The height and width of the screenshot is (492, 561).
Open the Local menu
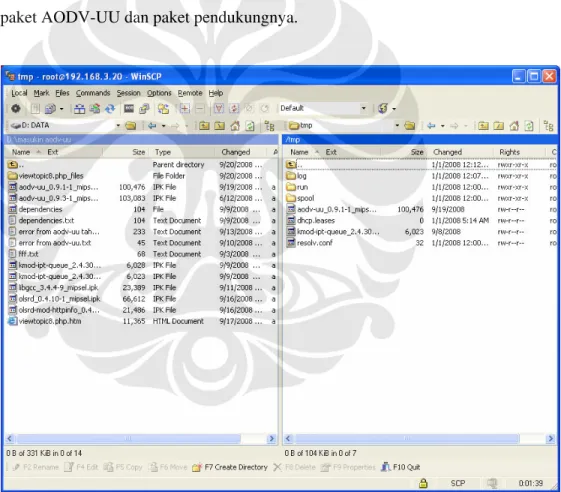[x=19, y=93]
